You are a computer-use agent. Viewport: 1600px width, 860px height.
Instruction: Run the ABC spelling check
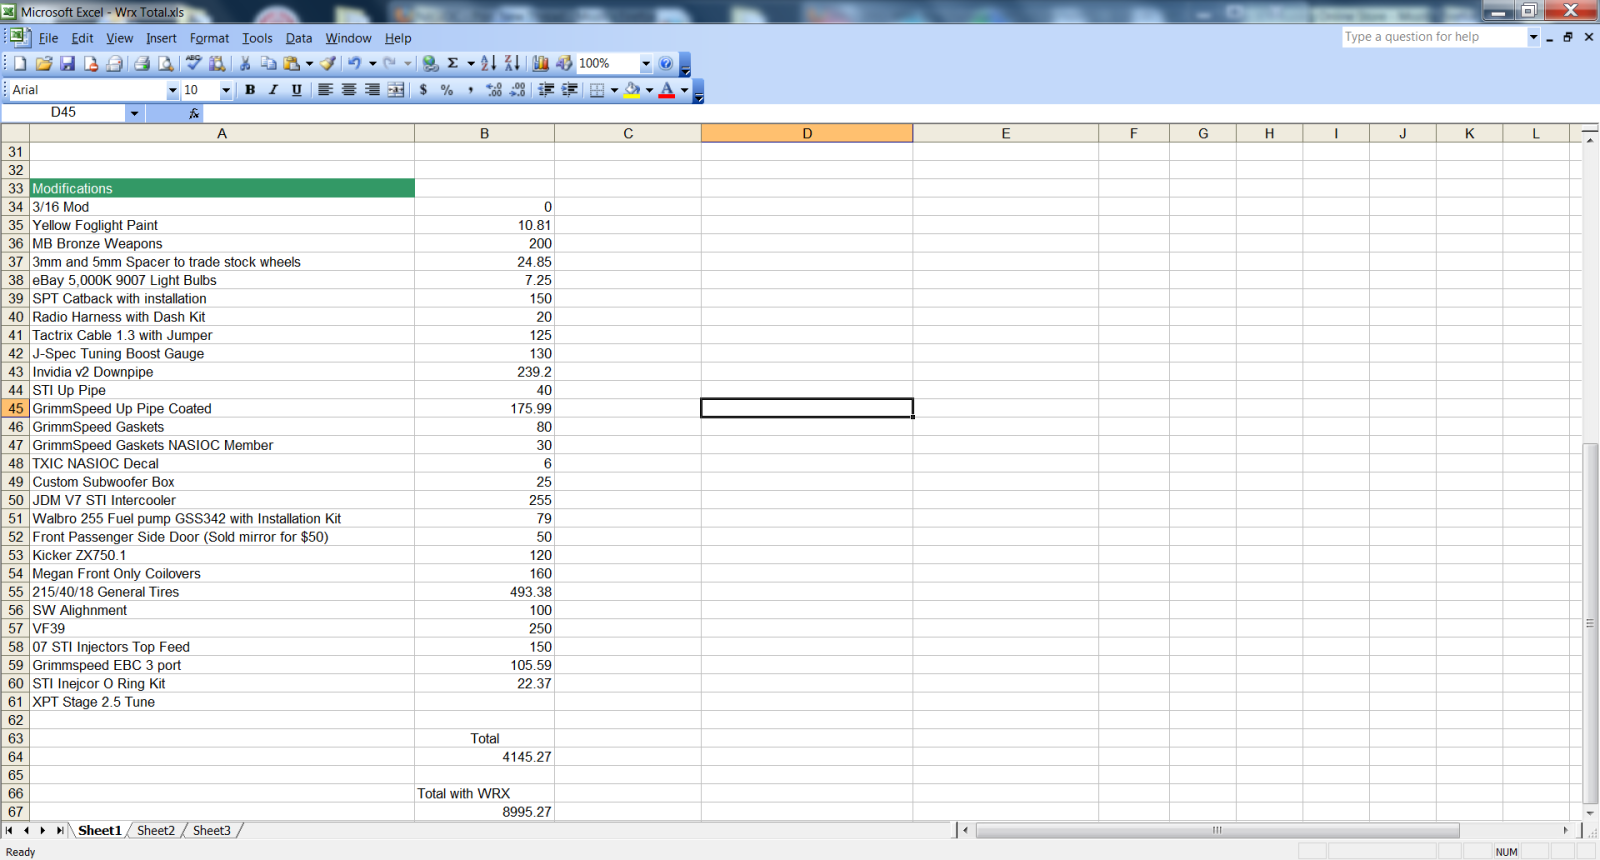pyautogui.click(x=194, y=63)
